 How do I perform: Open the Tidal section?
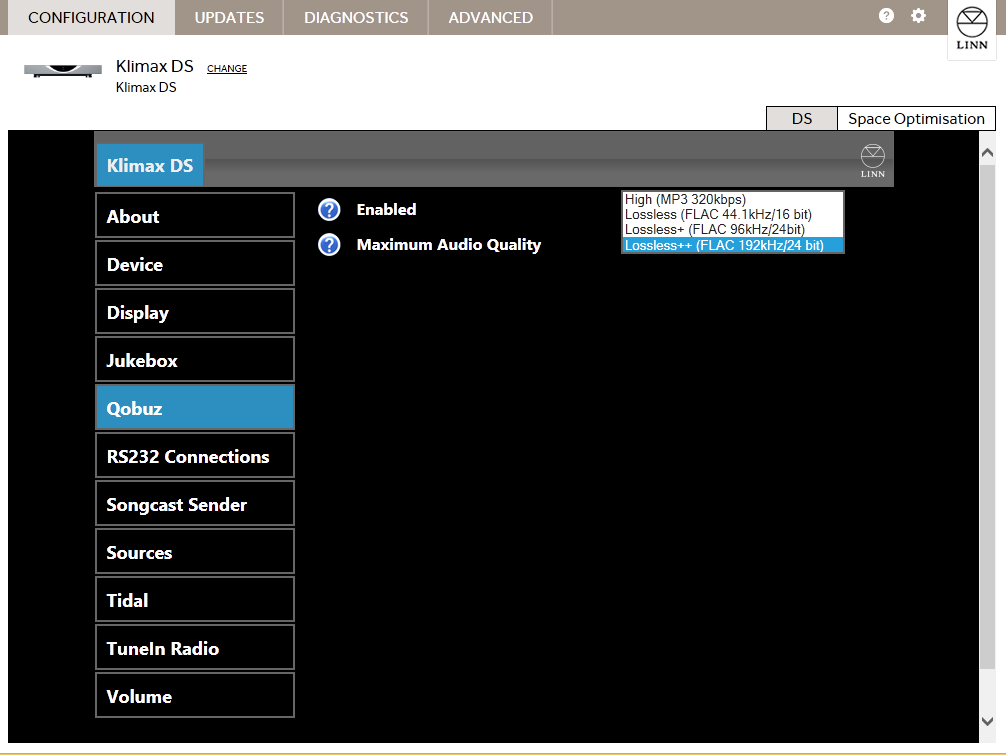click(x=195, y=600)
